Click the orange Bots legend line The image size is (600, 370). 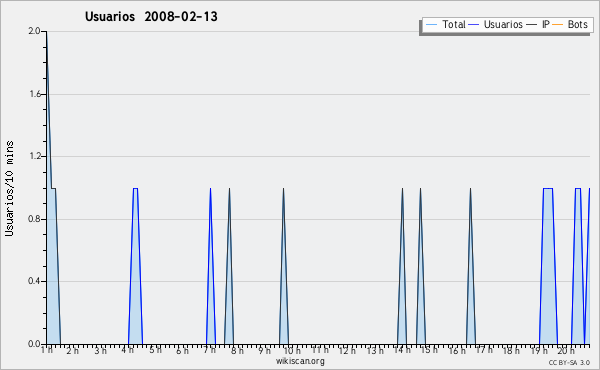click(x=558, y=25)
